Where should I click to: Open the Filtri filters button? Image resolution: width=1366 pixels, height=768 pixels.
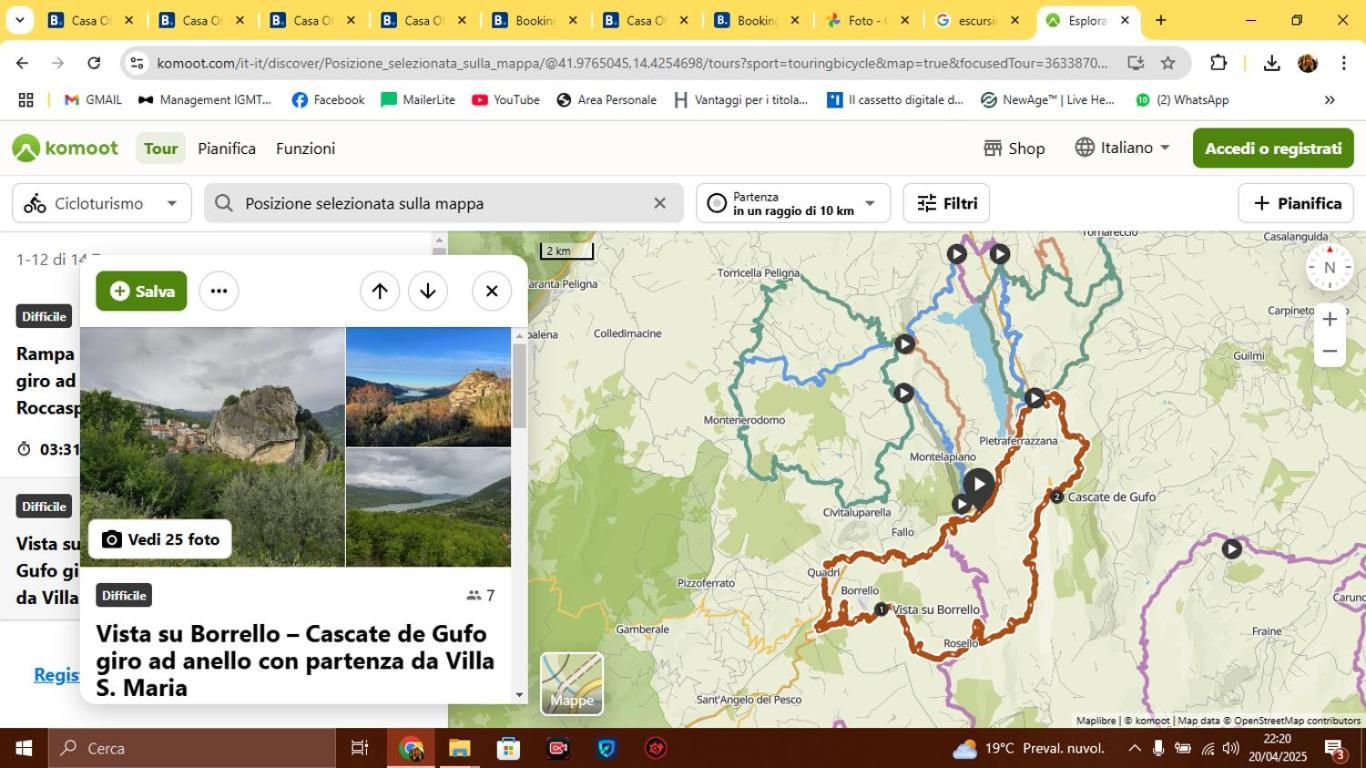point(946,203)
